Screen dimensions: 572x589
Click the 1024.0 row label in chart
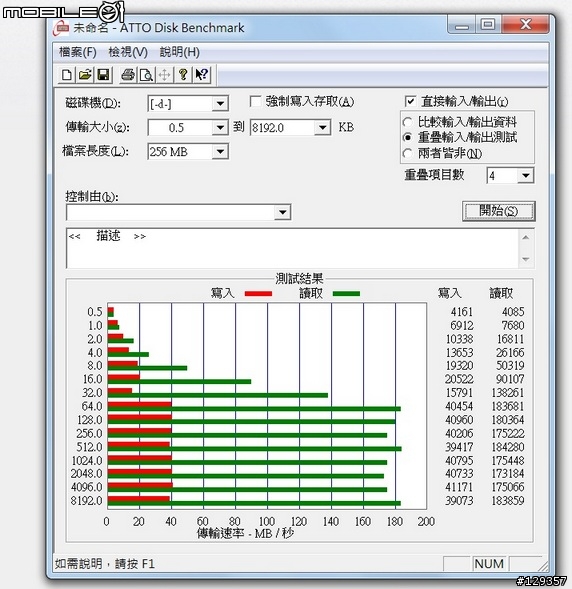pos(86,461)
